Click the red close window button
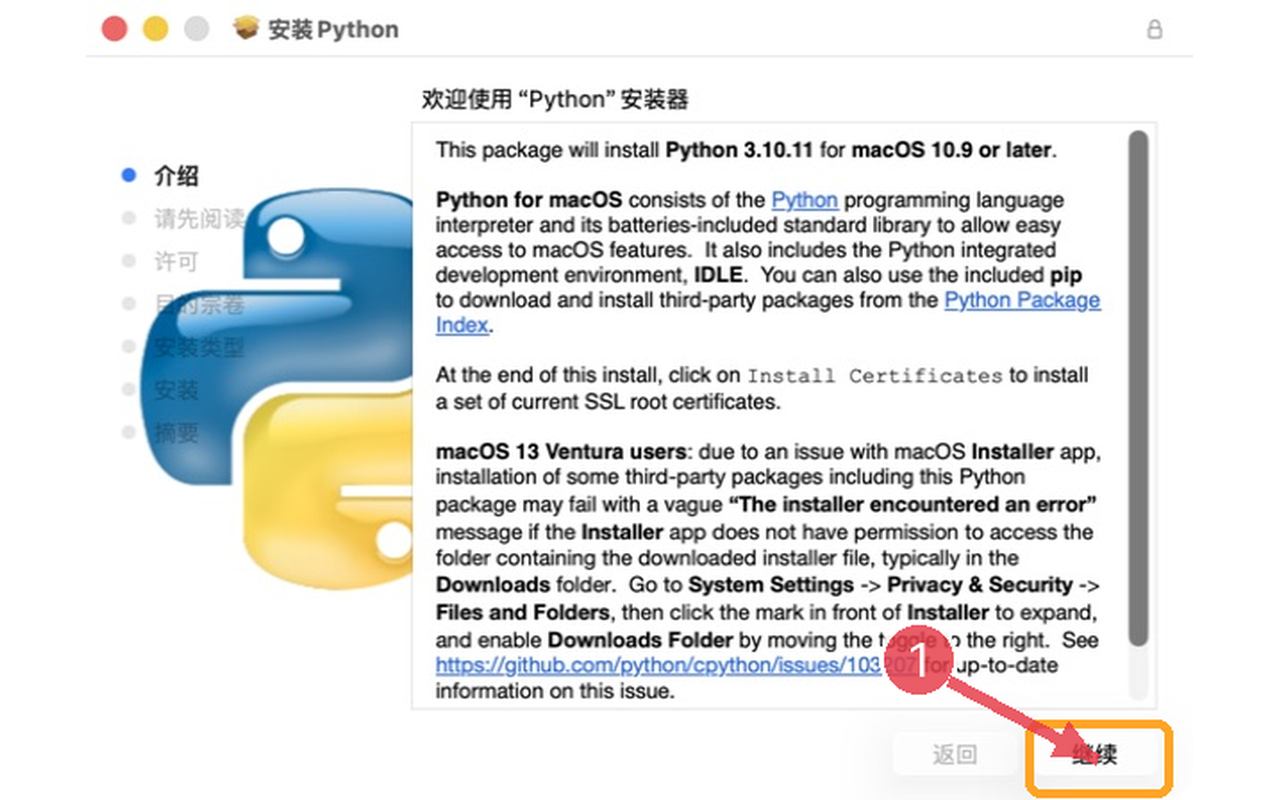This screenshot has height=800, width=1280. pos(115,29)
